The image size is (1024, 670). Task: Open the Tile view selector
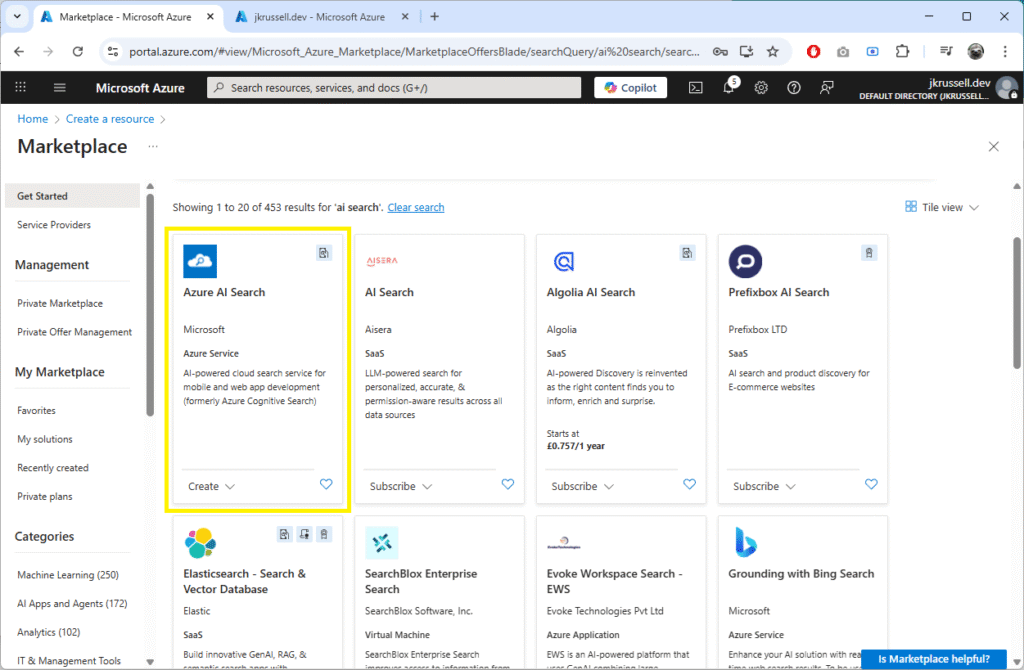point(941,207)
